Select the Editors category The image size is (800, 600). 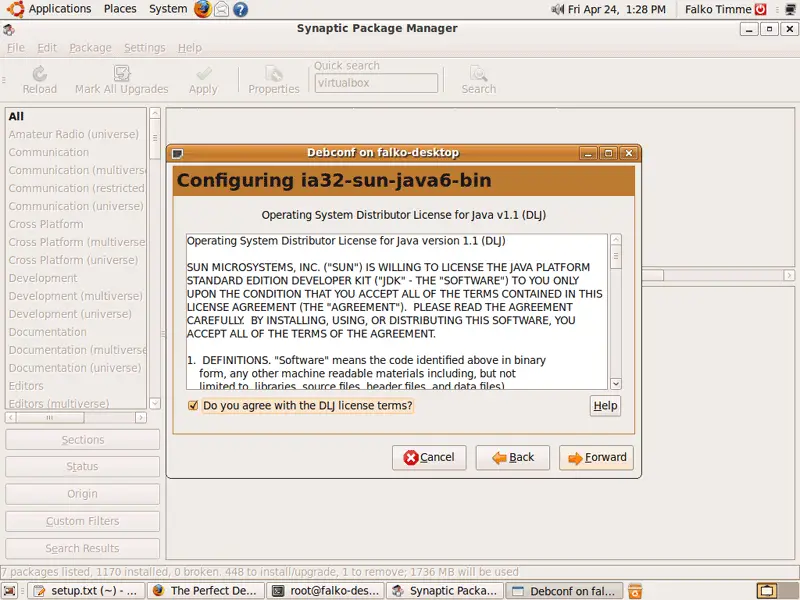[x=76, y=386]
